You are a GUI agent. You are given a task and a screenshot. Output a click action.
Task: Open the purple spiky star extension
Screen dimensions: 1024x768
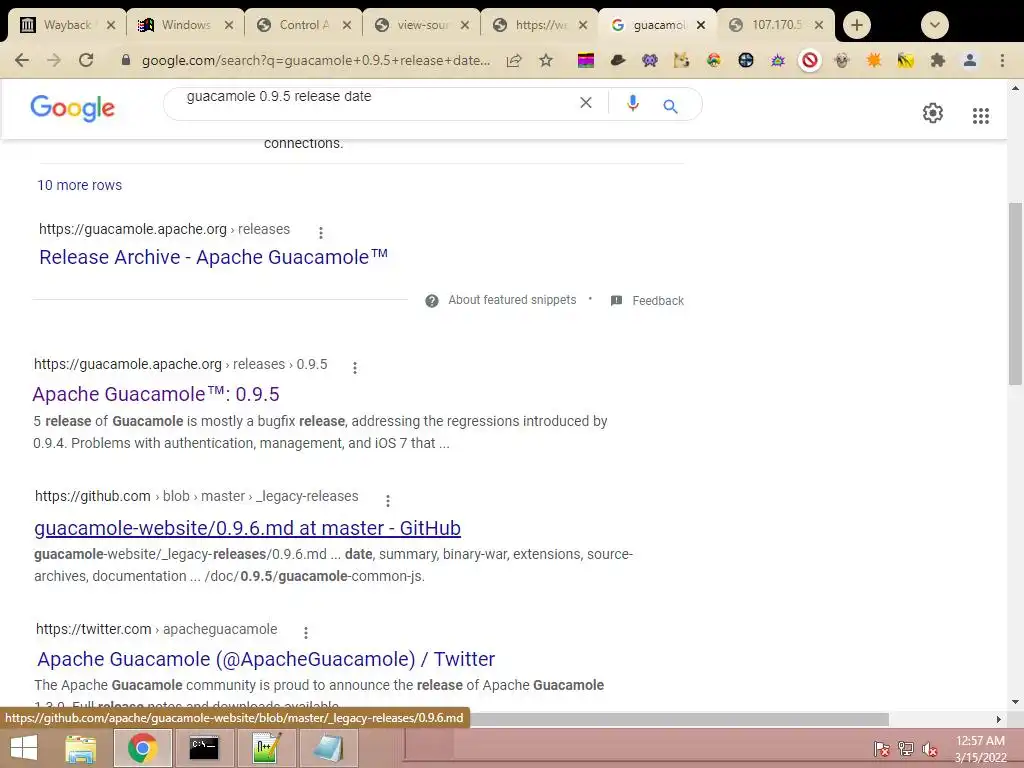(x=778, y=61)
